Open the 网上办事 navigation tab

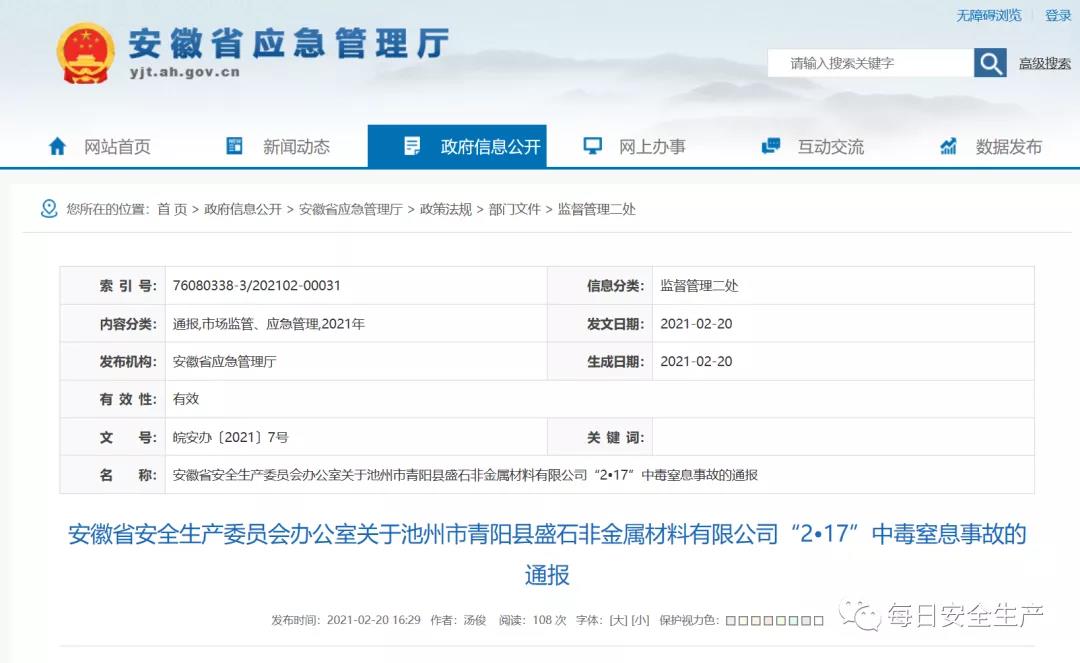coord(652,147)
